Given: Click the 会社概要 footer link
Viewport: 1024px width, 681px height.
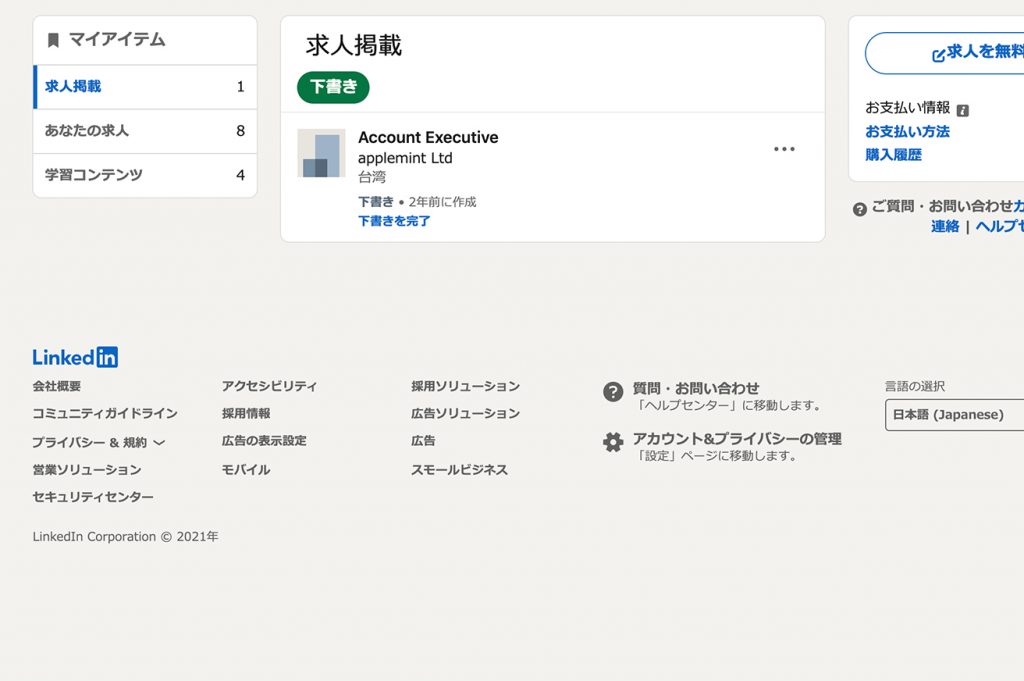Looking at the screenshot, I should [x=57, y=386].
